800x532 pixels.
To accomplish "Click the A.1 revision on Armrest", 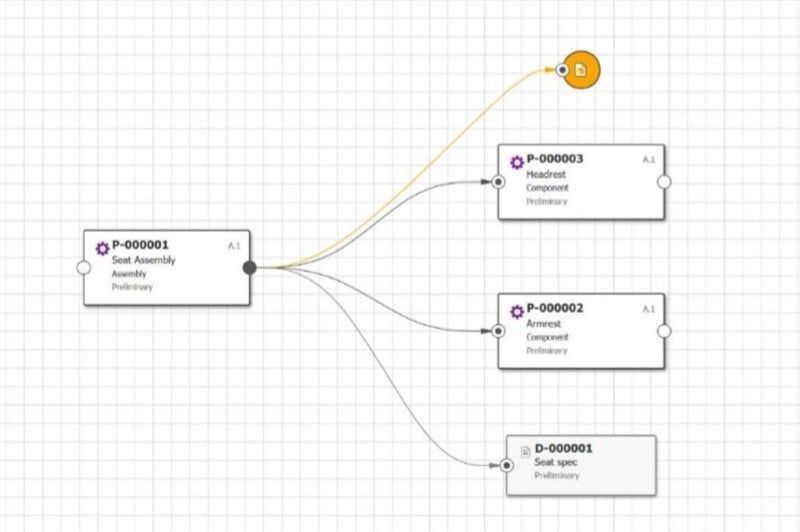I will coord(648,309).
